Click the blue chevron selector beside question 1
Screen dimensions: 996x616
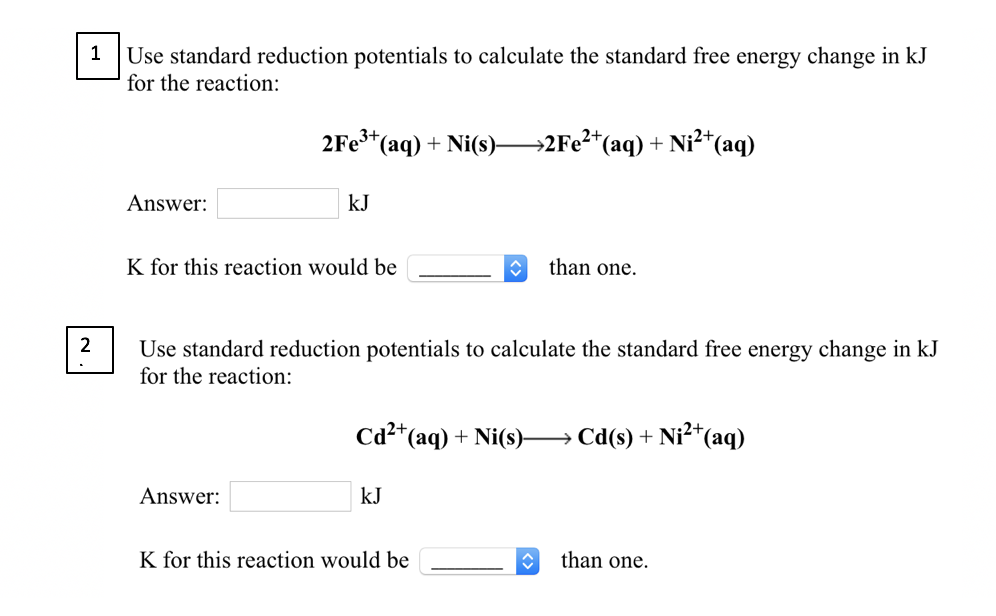(515, 267)
